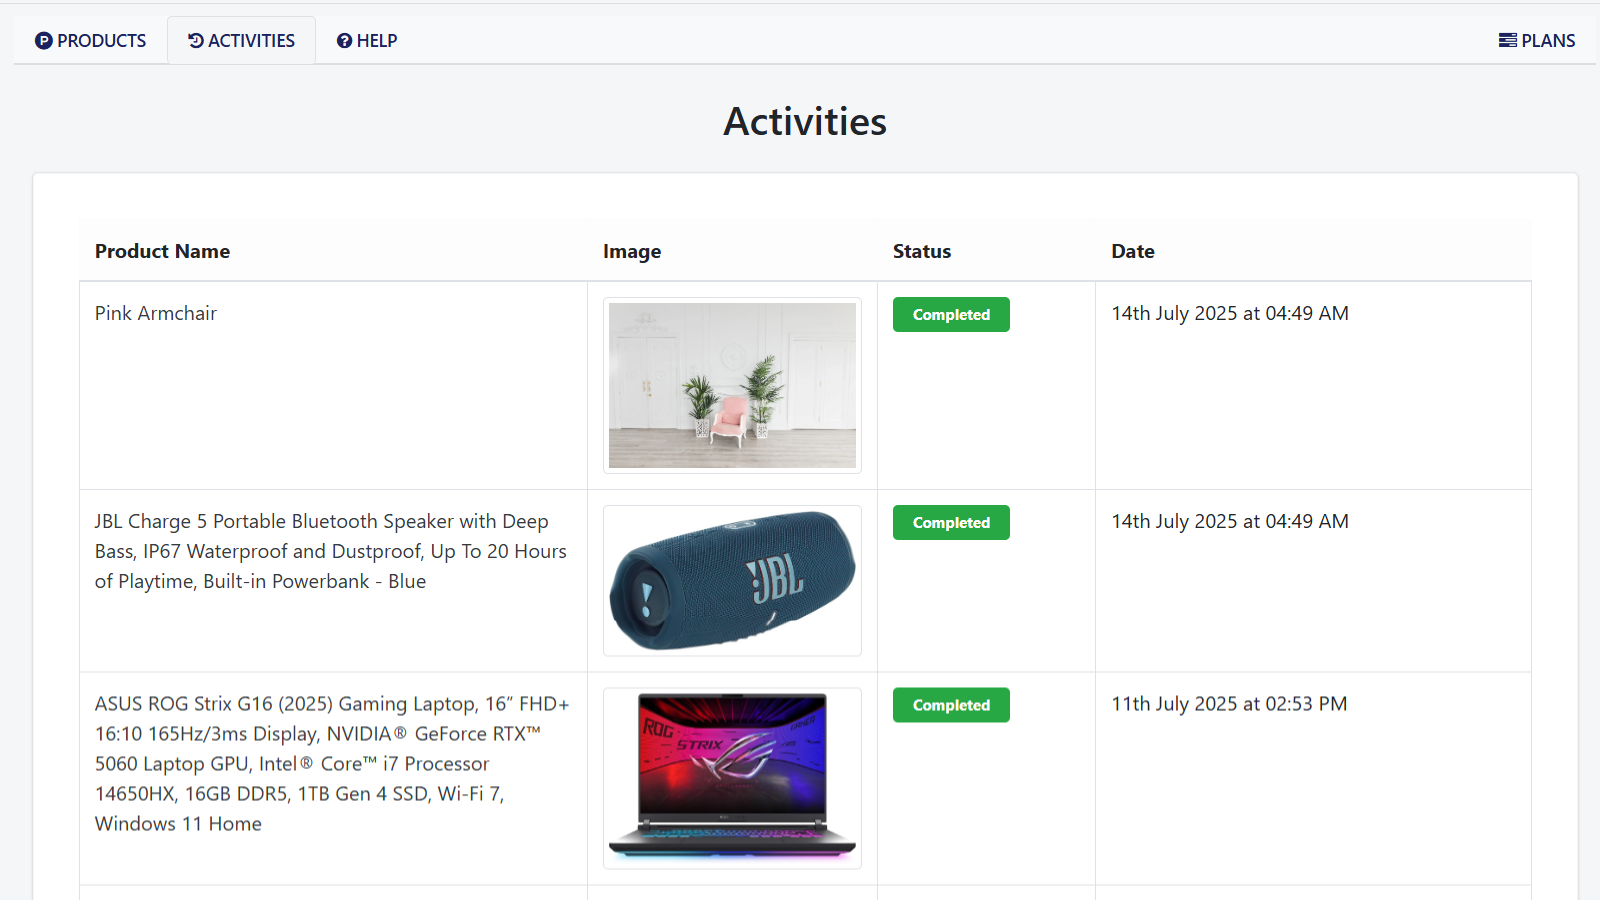Screen dimensions: 1600x900
Task: Select the Pink Armchair product name
Action: 156,314
